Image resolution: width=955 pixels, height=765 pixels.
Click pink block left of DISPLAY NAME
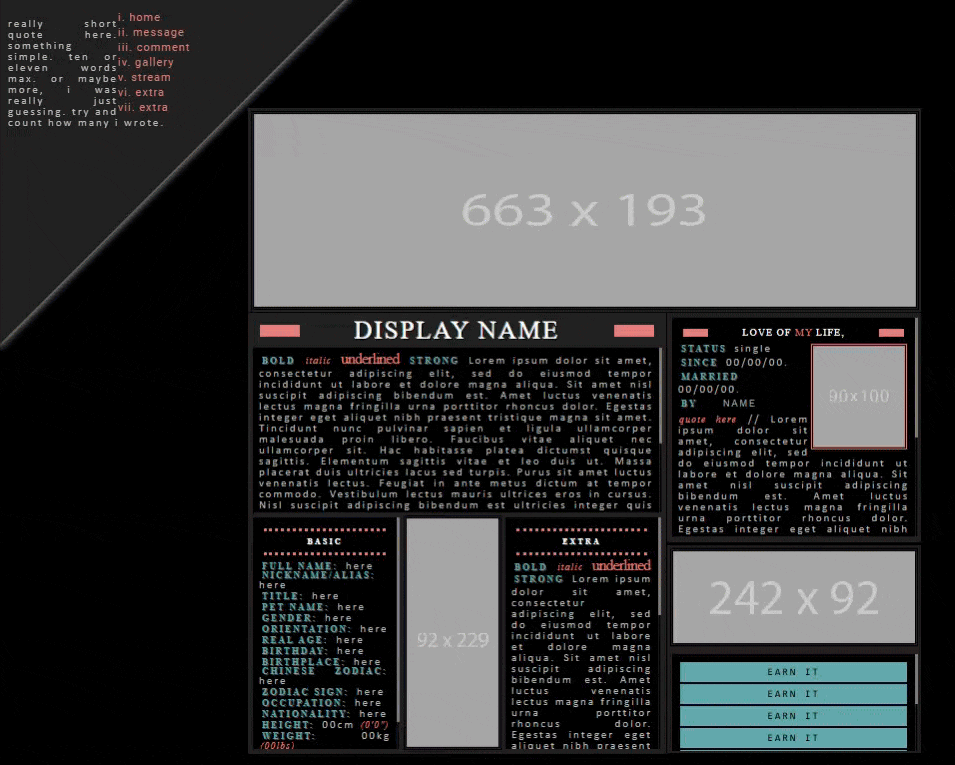pyautogui.click(x=280, y=331)
